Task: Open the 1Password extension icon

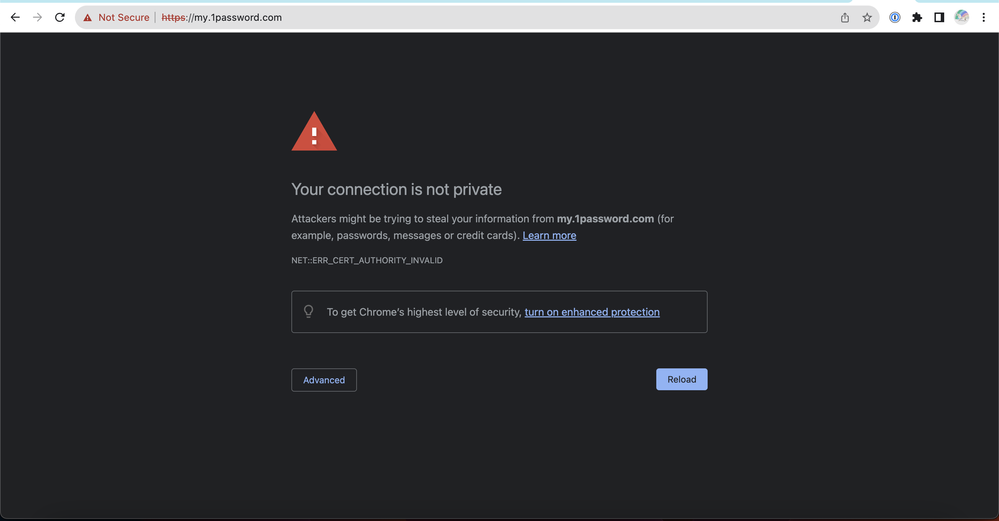Action: coord(895,18)
